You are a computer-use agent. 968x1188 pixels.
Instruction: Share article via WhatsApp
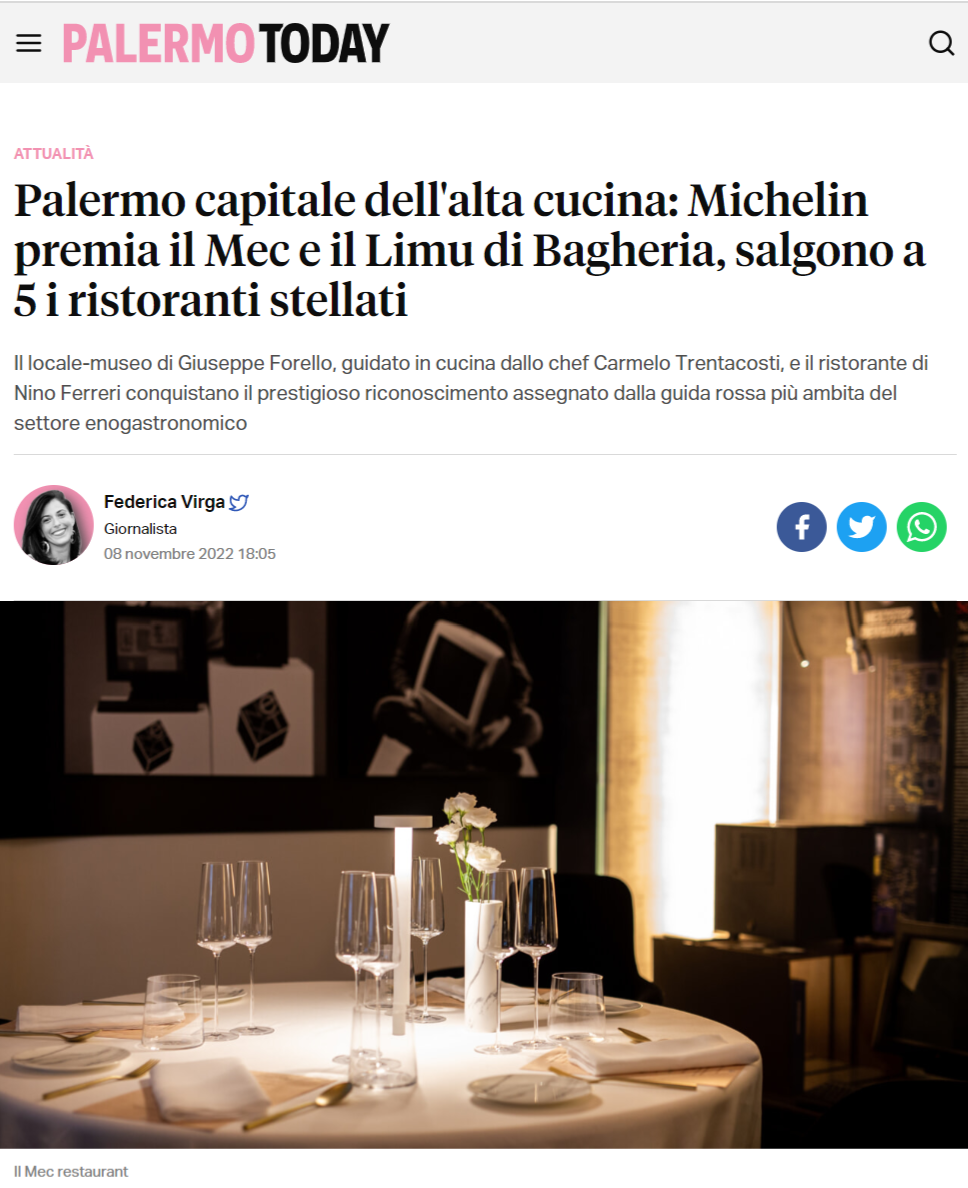pyautogui.click(x=922, y=527)
